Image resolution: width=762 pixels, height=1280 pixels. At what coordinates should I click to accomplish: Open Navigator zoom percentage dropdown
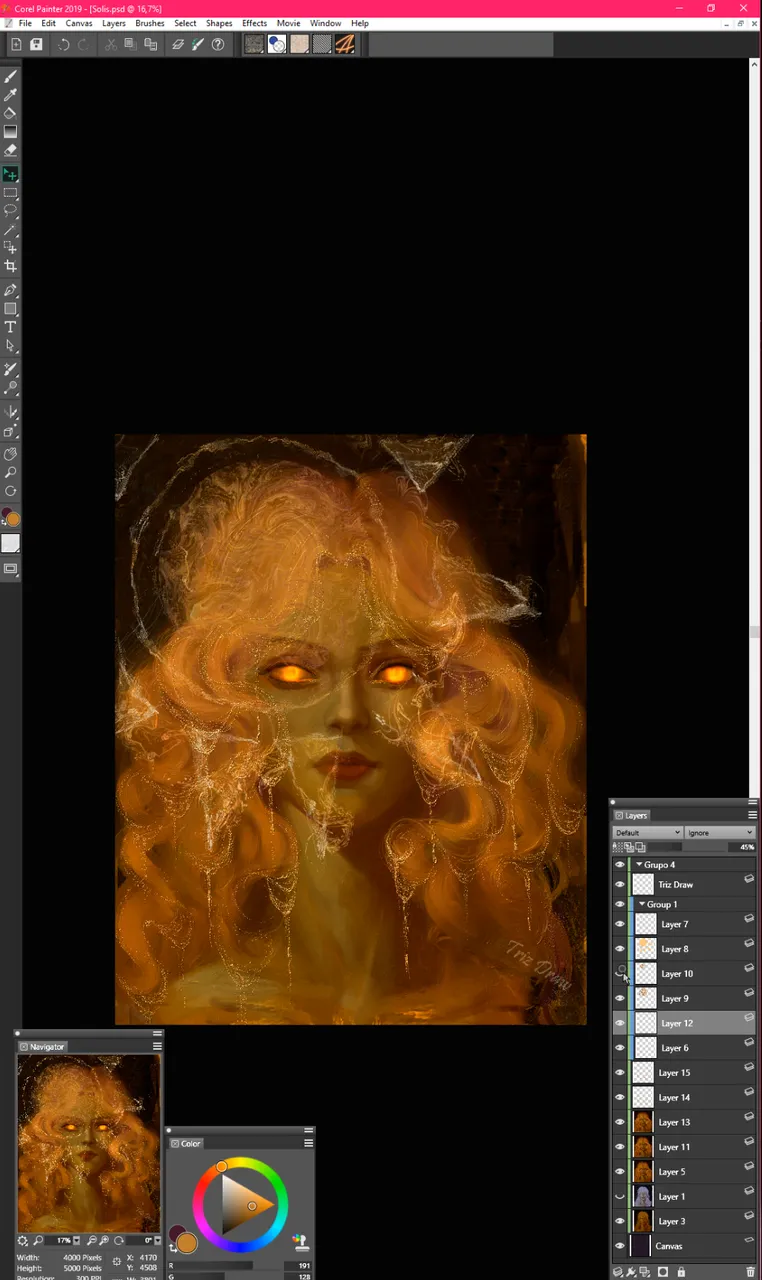[x=75, y=1241]
